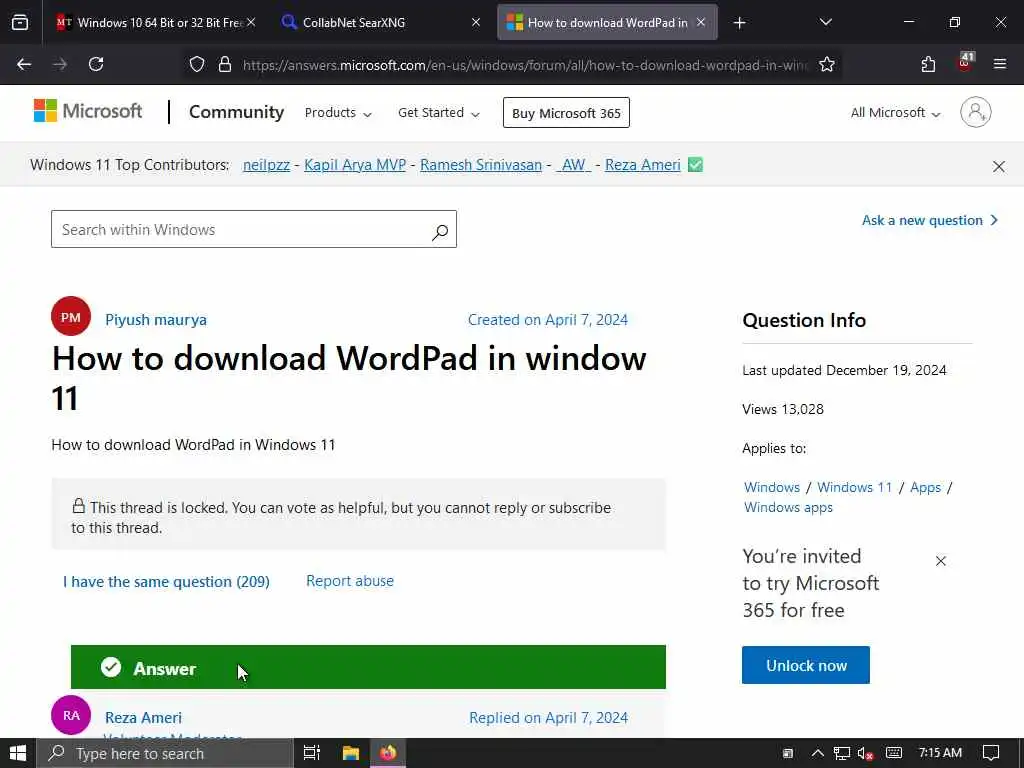
Task: Click the RA user avatar
Action: pyautogui.click(x=71, y=715)
